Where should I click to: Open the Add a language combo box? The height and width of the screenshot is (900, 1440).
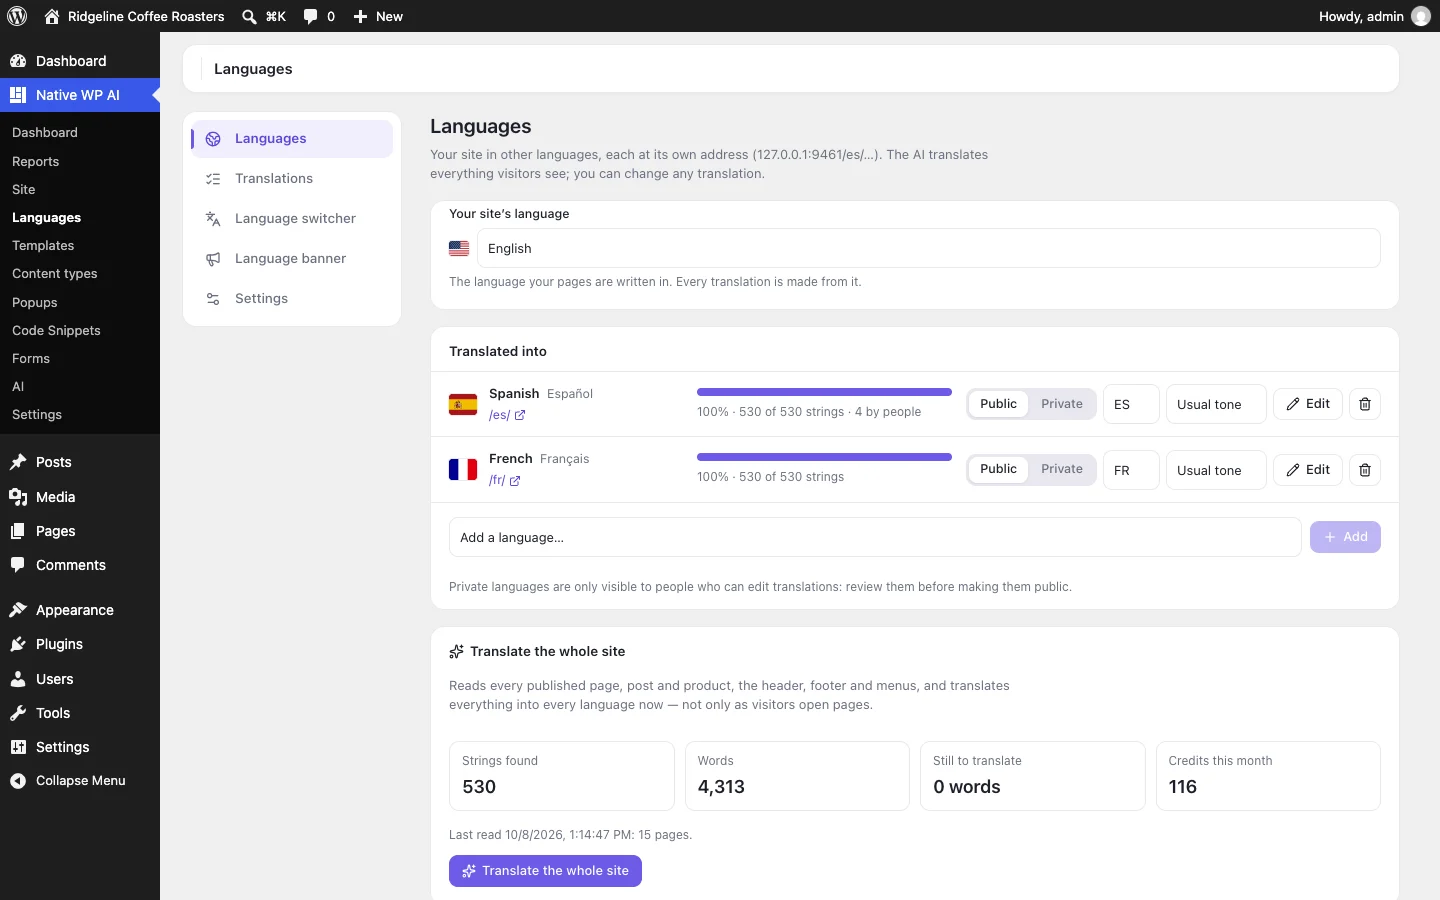[875, 537]
